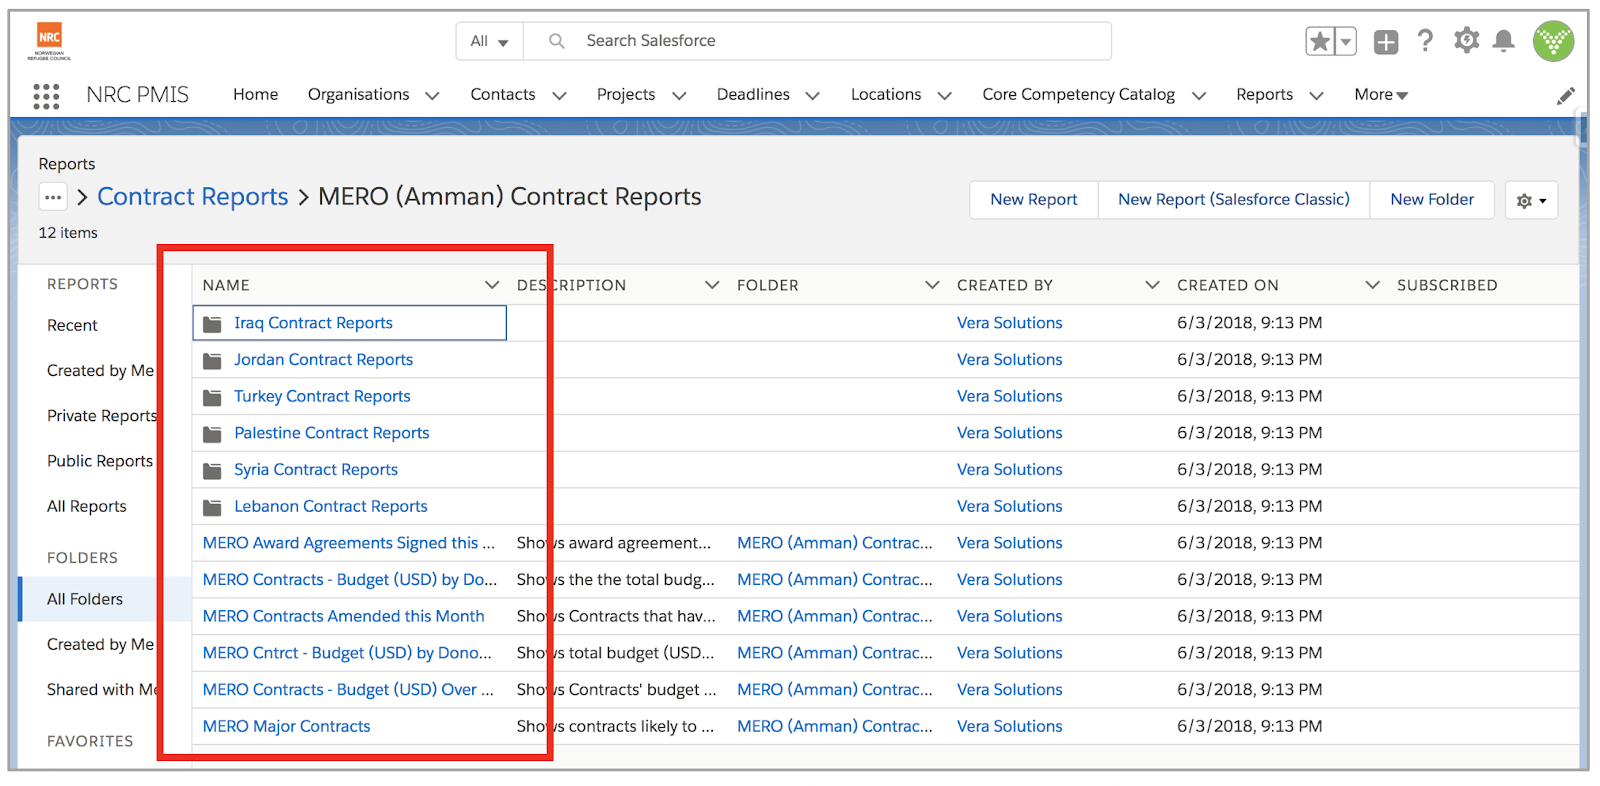This screenshot has width=1600, height=786.
Task: Go to the Home tab
Action: [x=255, y=94]
